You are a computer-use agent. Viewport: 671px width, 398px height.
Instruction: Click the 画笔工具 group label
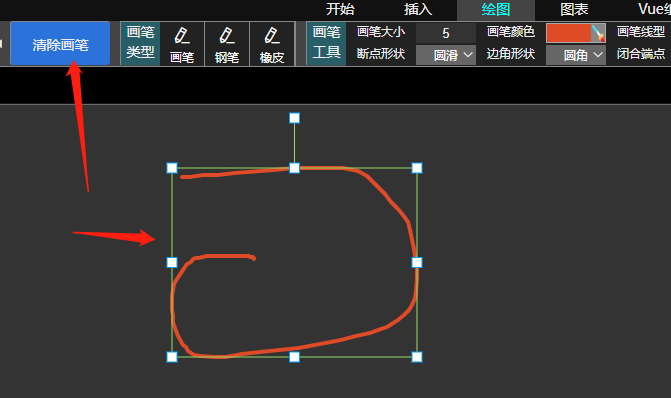(x=327, y=43)
